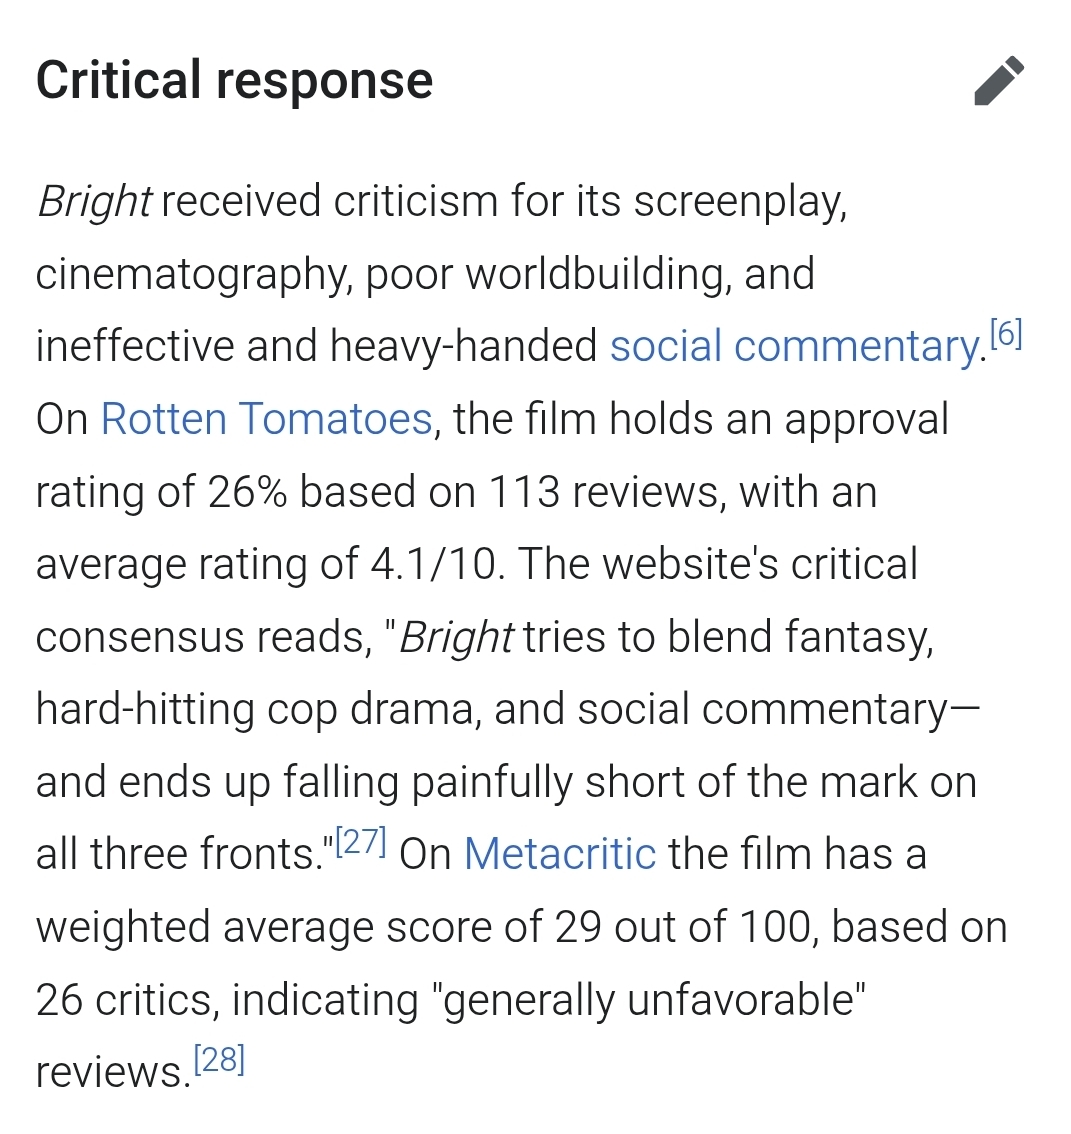The width and height of the screenshot is (1071, 1134).
Task: Follow the Rotten Tomatoes link
Action: pos(266,419)
